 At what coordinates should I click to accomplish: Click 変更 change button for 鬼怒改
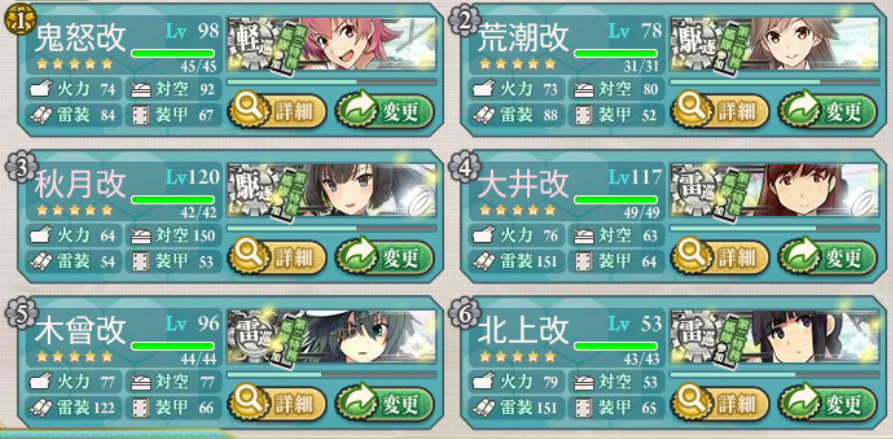click(384, 110)
